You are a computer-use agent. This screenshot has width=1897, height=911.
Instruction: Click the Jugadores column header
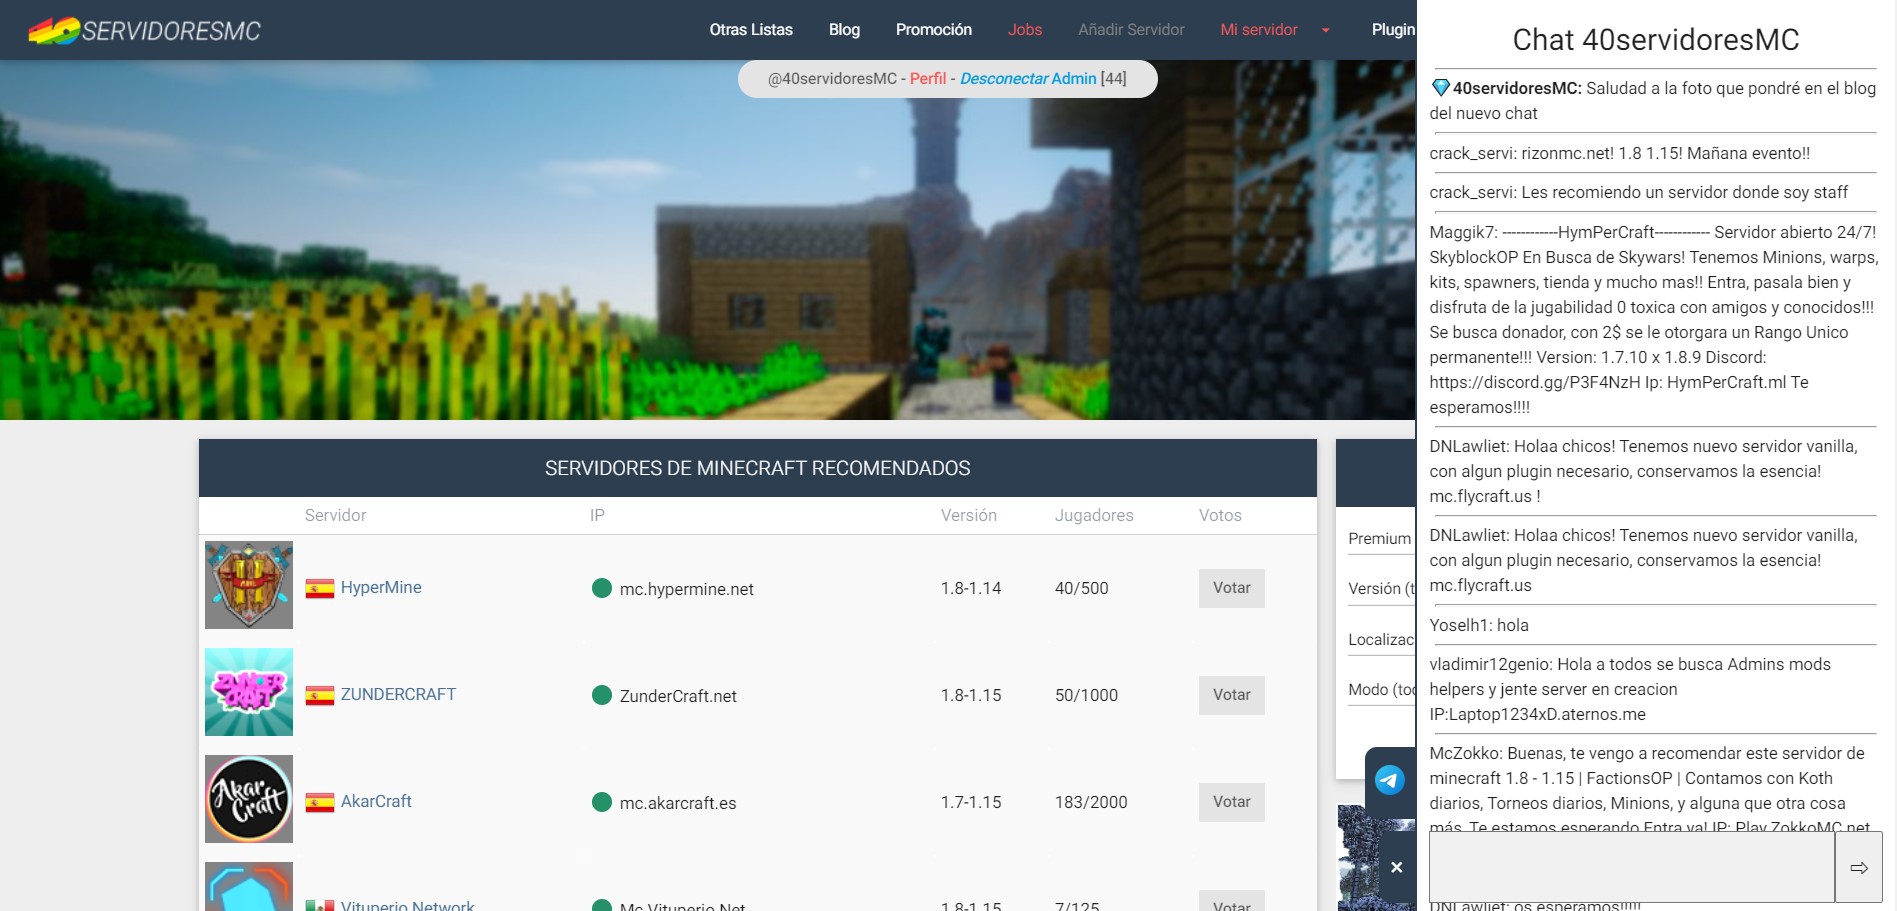pos(1094,515)
